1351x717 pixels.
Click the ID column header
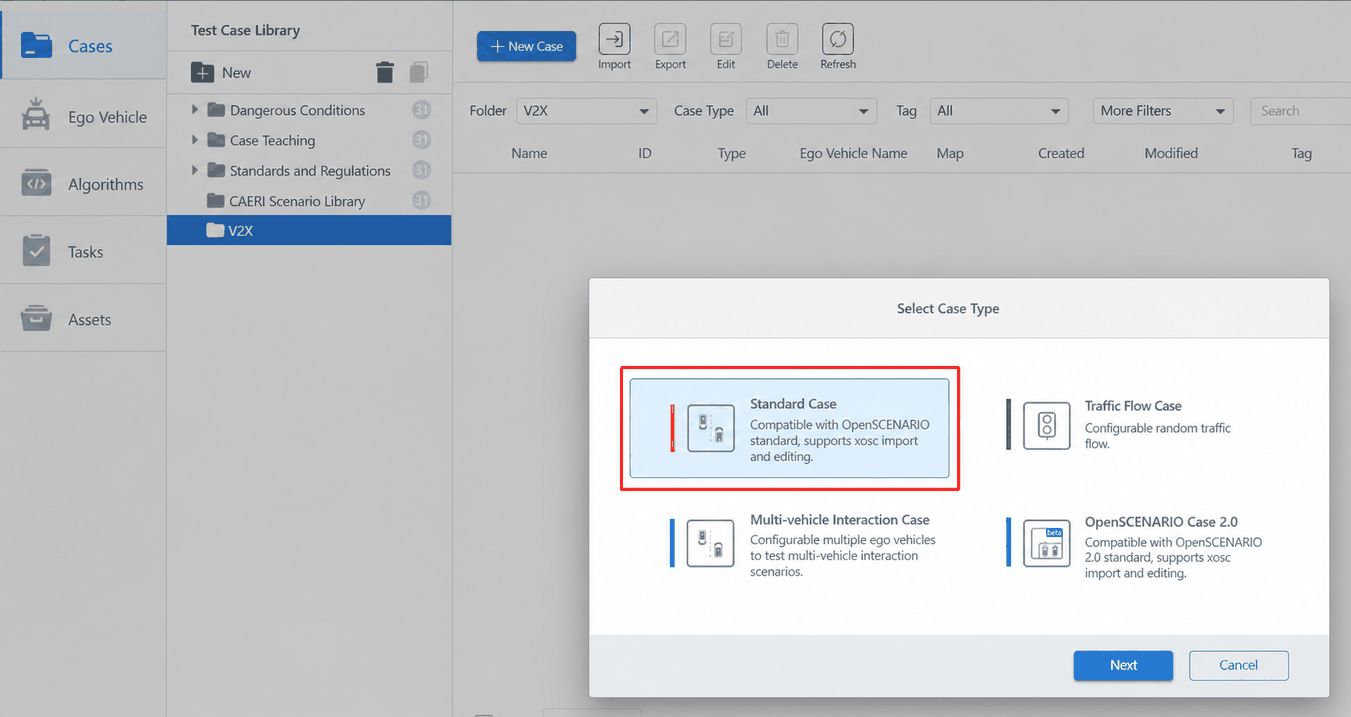click(x=645, y=153)
